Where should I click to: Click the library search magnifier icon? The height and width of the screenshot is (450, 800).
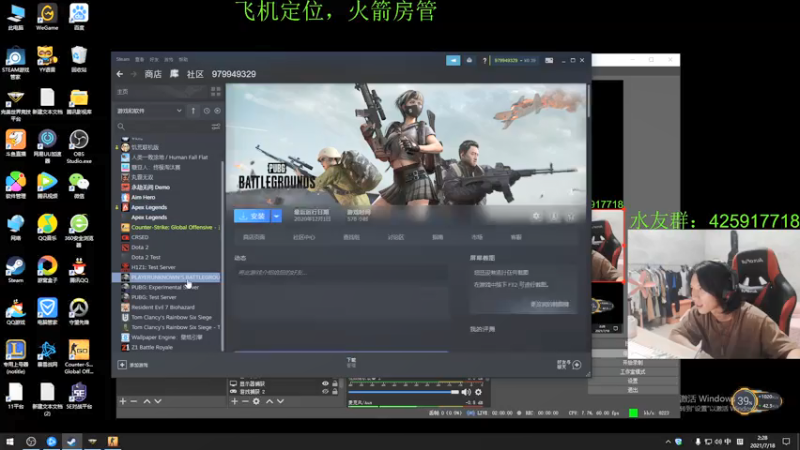(121, 127)
